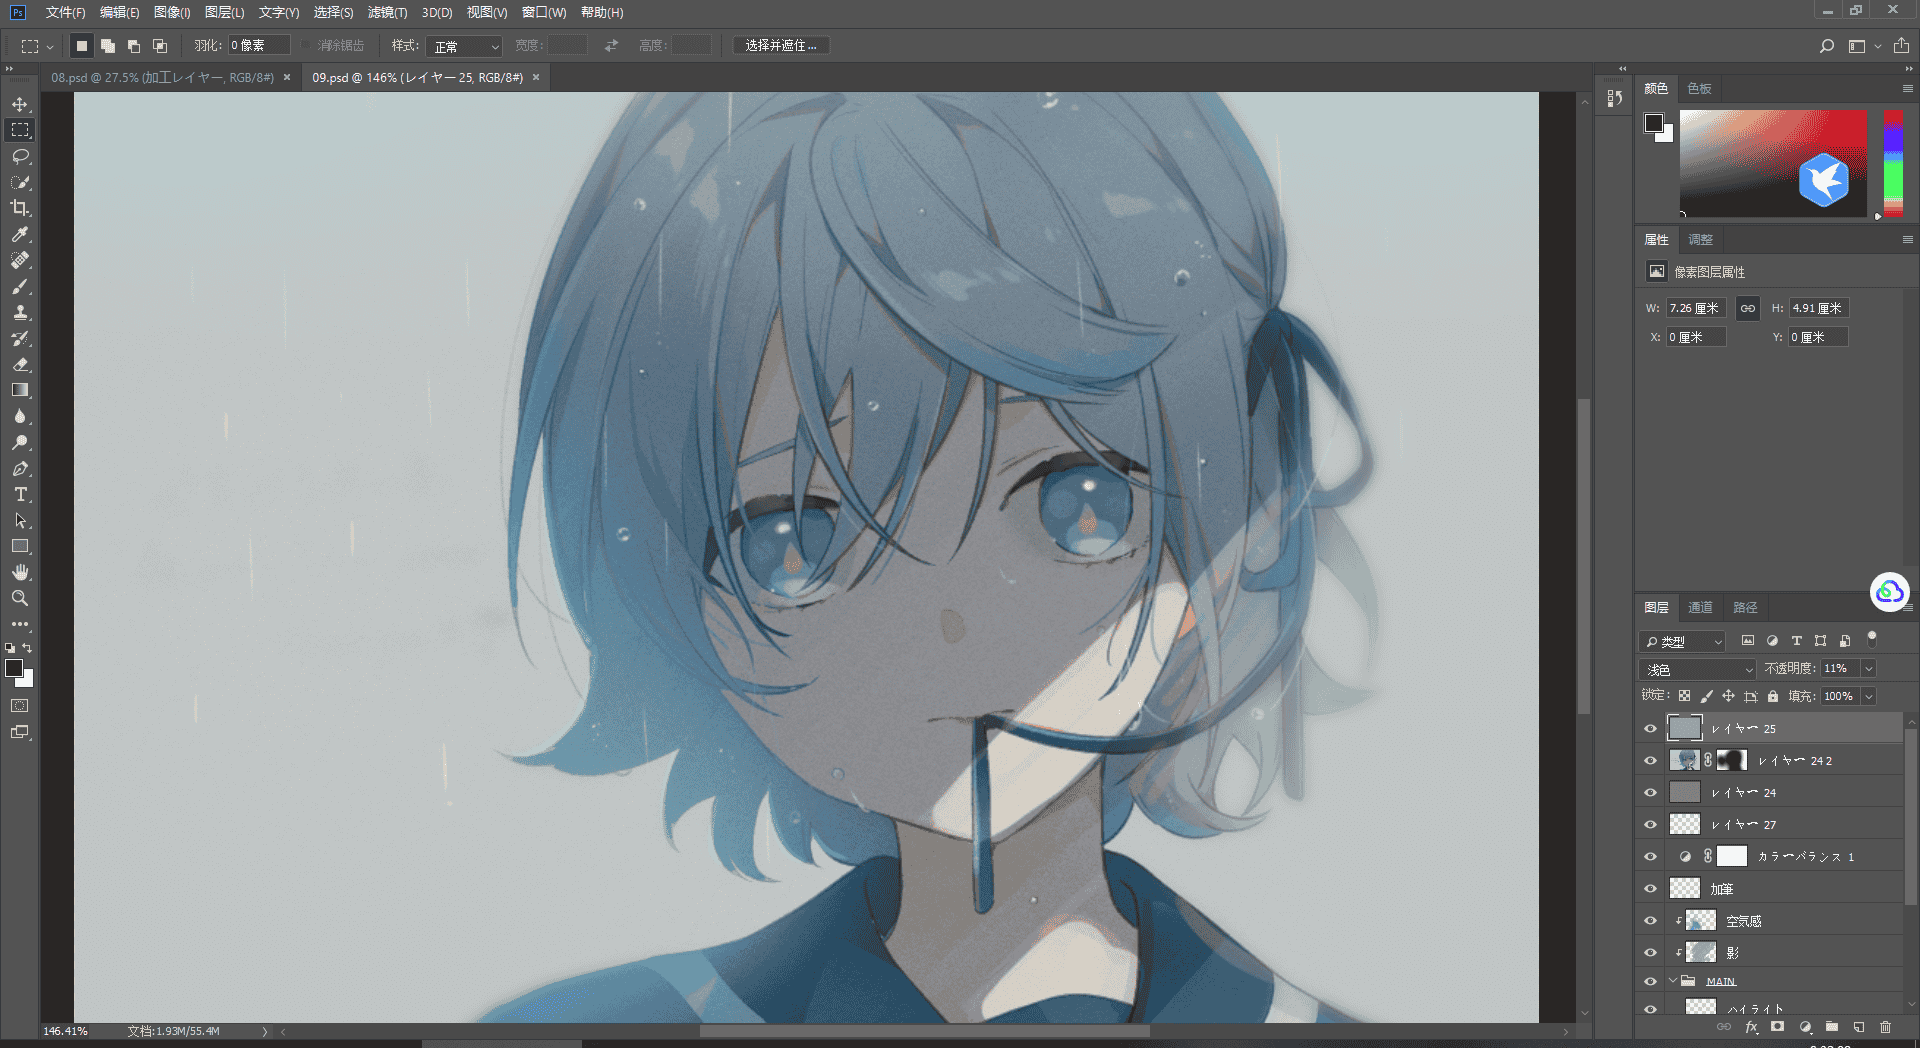1920x1048 pixels.
Task: Open the search icon in options bar
Action: click(1826, 46)
